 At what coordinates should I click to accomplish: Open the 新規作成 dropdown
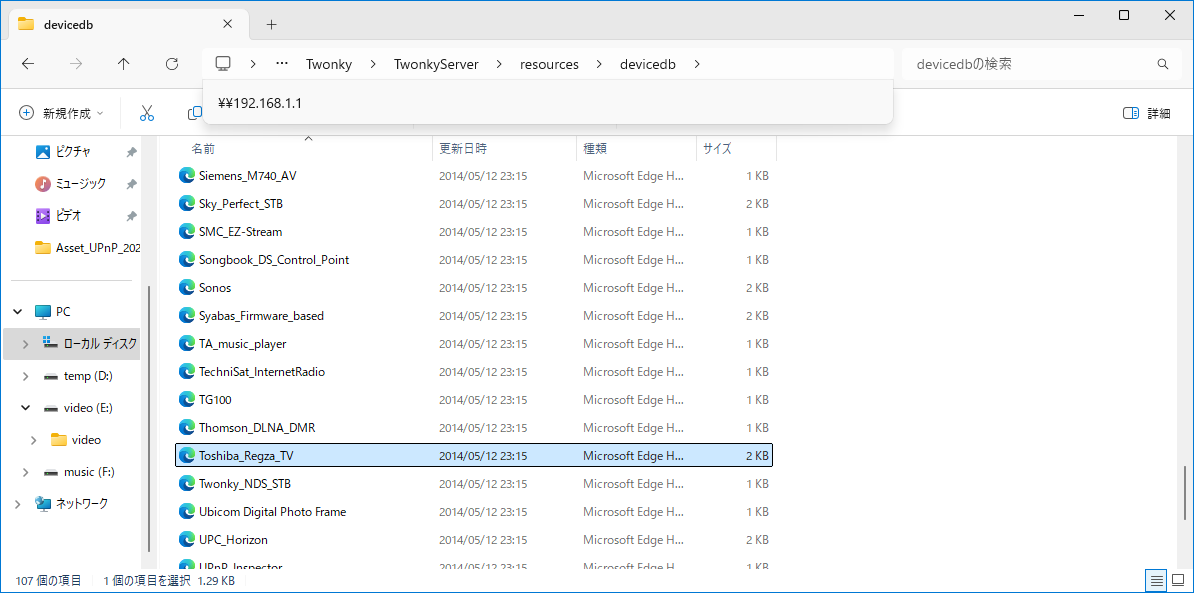[62, 113]
